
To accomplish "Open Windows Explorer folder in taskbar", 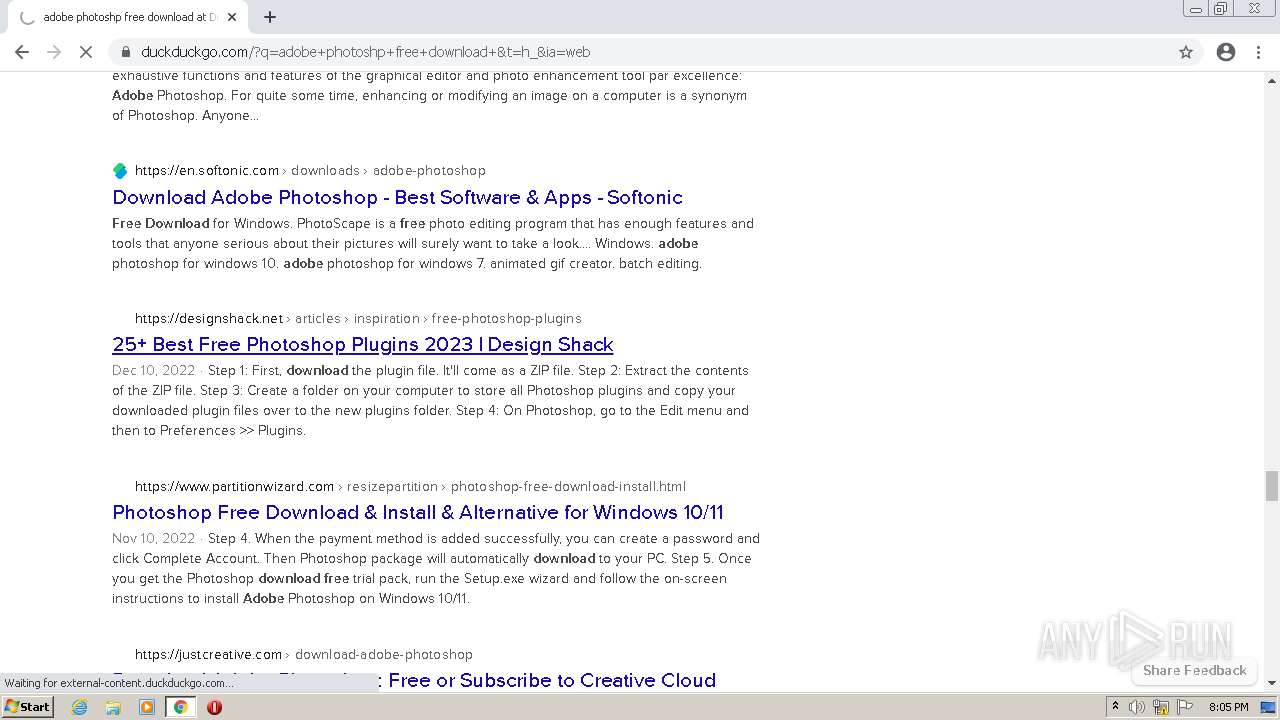I will pos(113,707).
